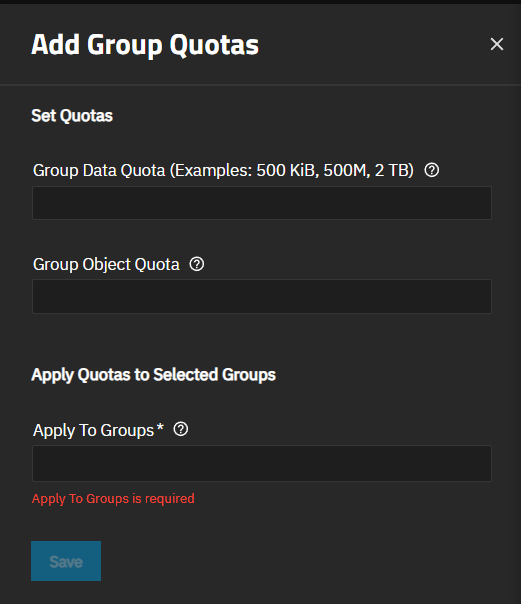Viewport: 521px width, 604px height.
Task: Click the 'Apply To Groups' label text
Action: [94, 430]
